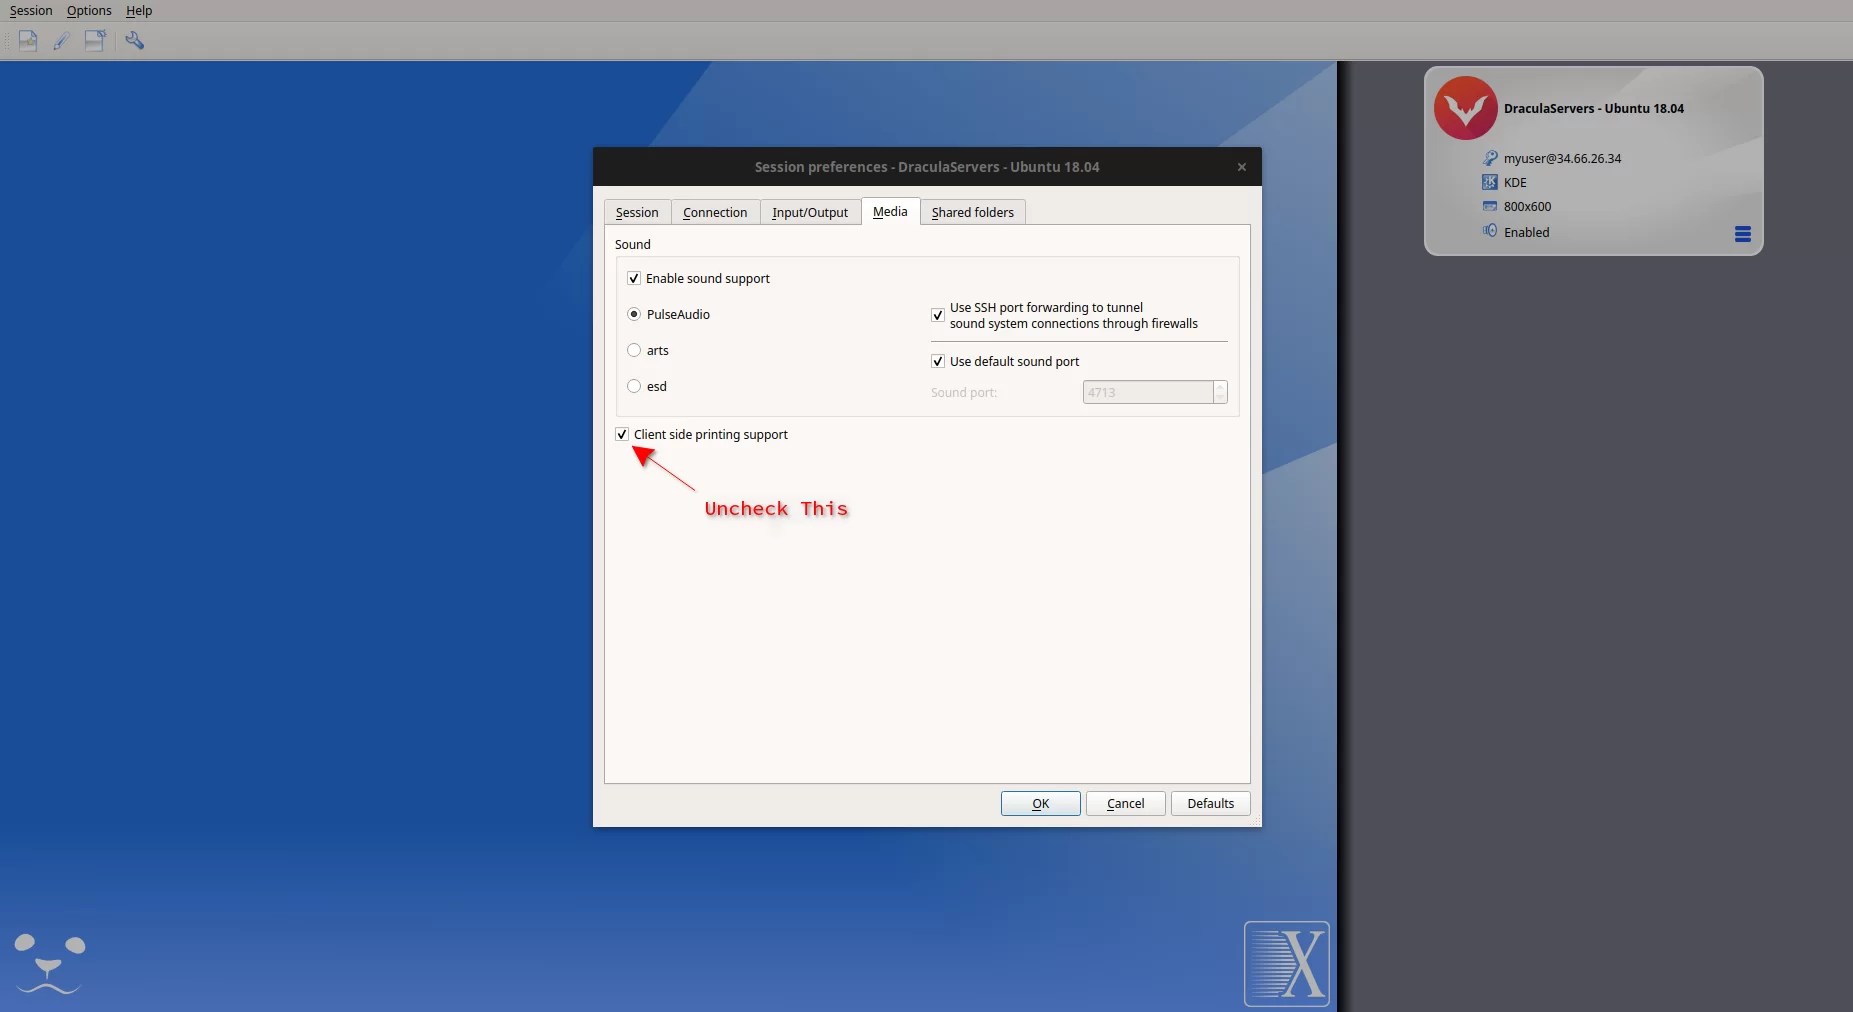
Task: Click the DraculaServers bat session logo
Action: tap(1464, 107)
